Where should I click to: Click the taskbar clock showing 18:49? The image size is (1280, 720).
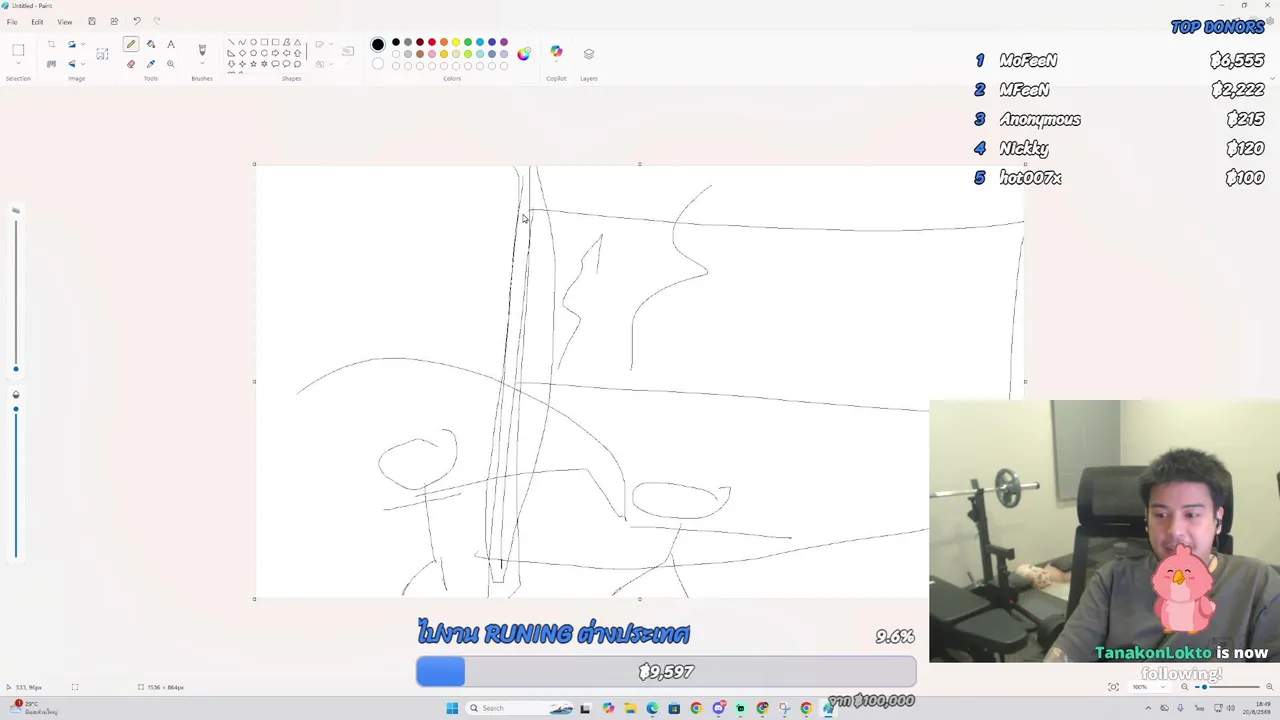pos(1256,708)
